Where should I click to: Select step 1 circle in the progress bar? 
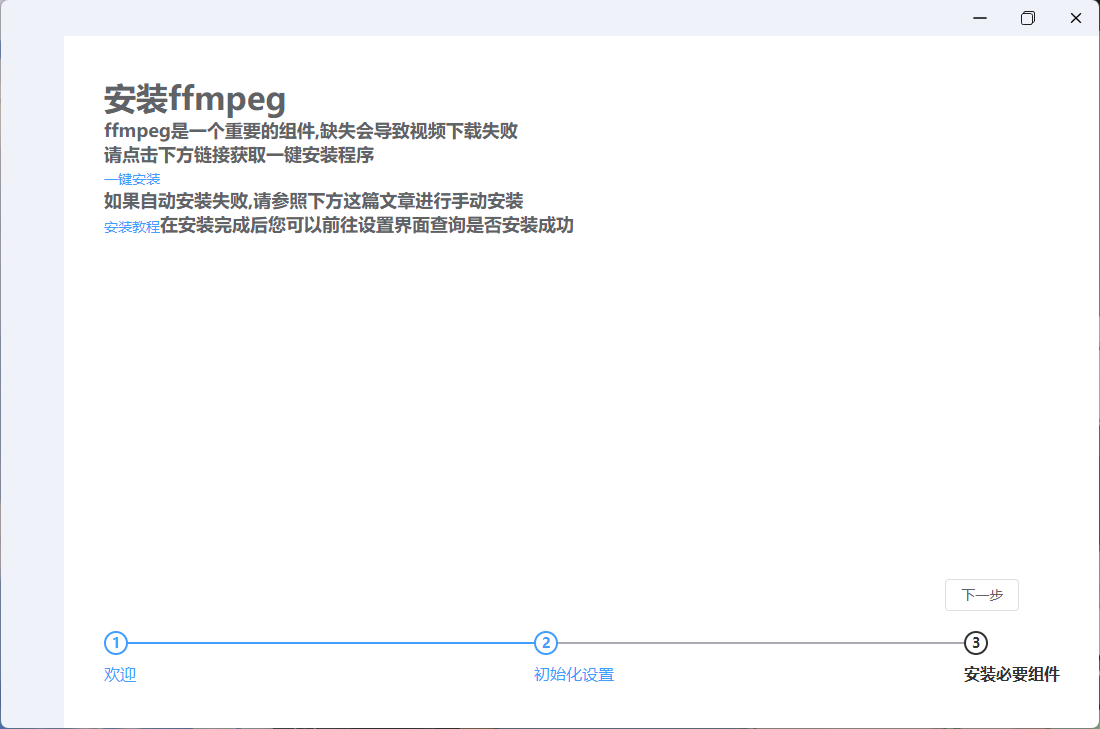pyautogui.click(x=116, y=643)
